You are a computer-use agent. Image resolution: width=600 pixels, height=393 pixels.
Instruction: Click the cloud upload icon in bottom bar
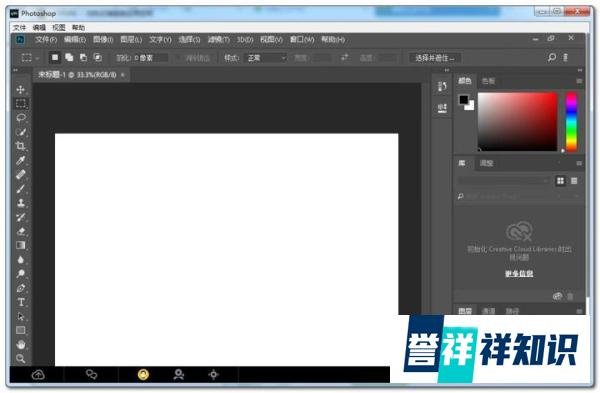[x=38, y=375]
